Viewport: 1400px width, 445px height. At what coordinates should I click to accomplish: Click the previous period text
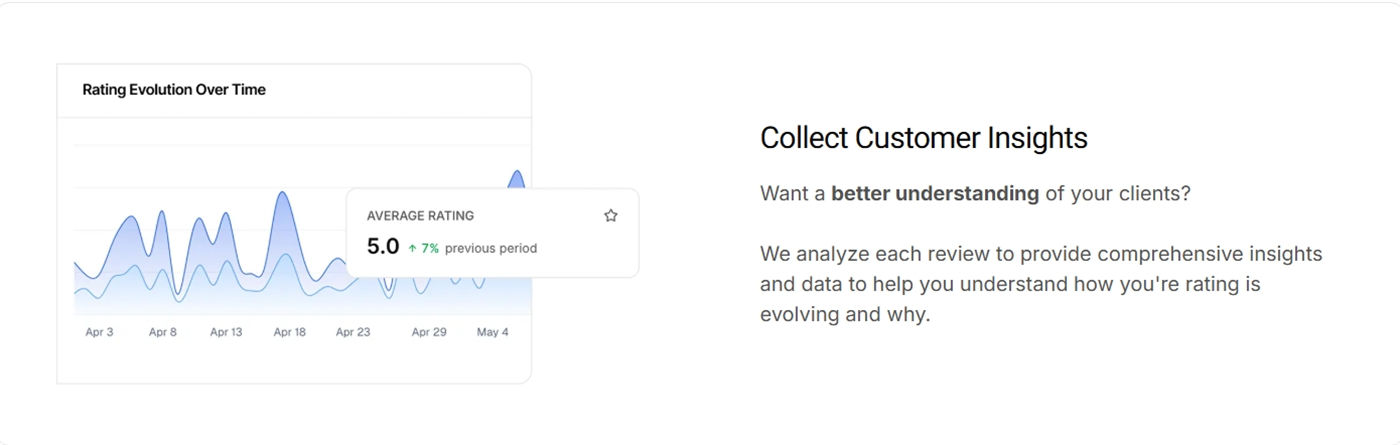point(491,248)
